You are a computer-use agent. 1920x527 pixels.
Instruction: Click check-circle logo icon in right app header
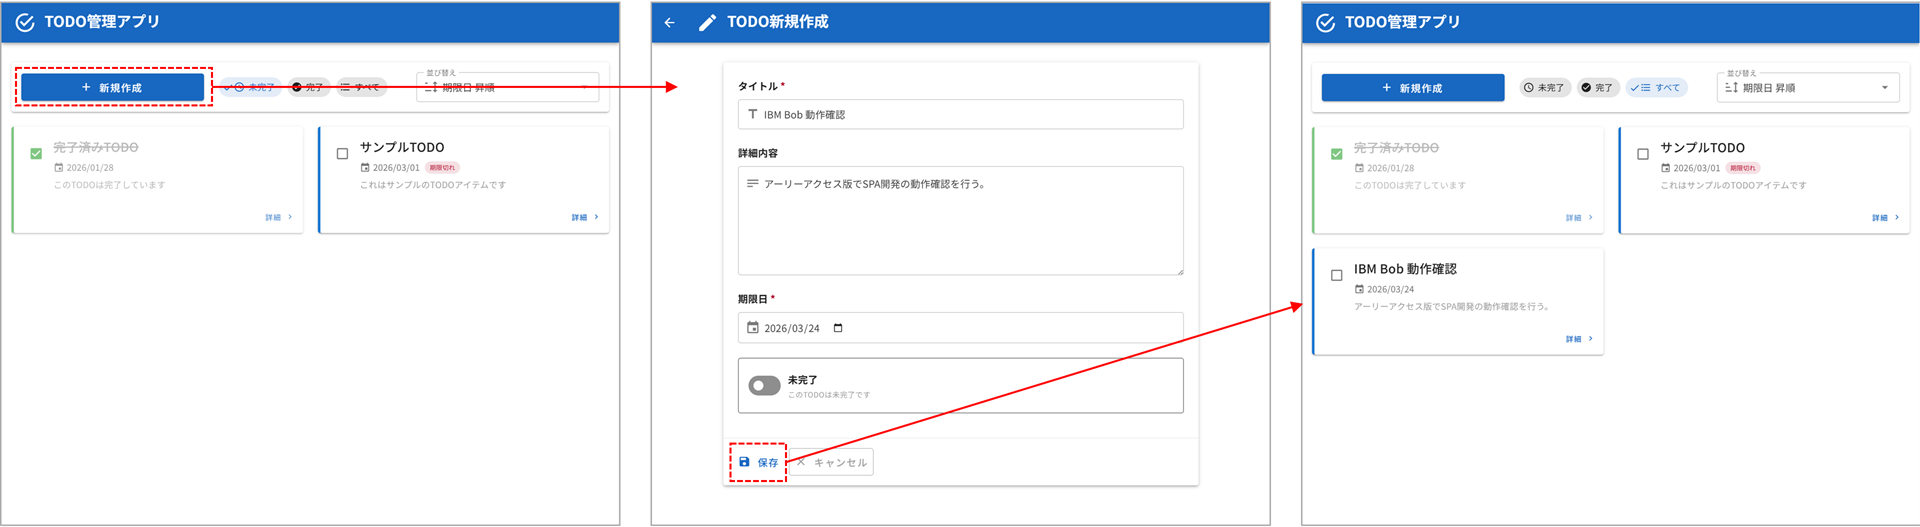point(1325,22)
